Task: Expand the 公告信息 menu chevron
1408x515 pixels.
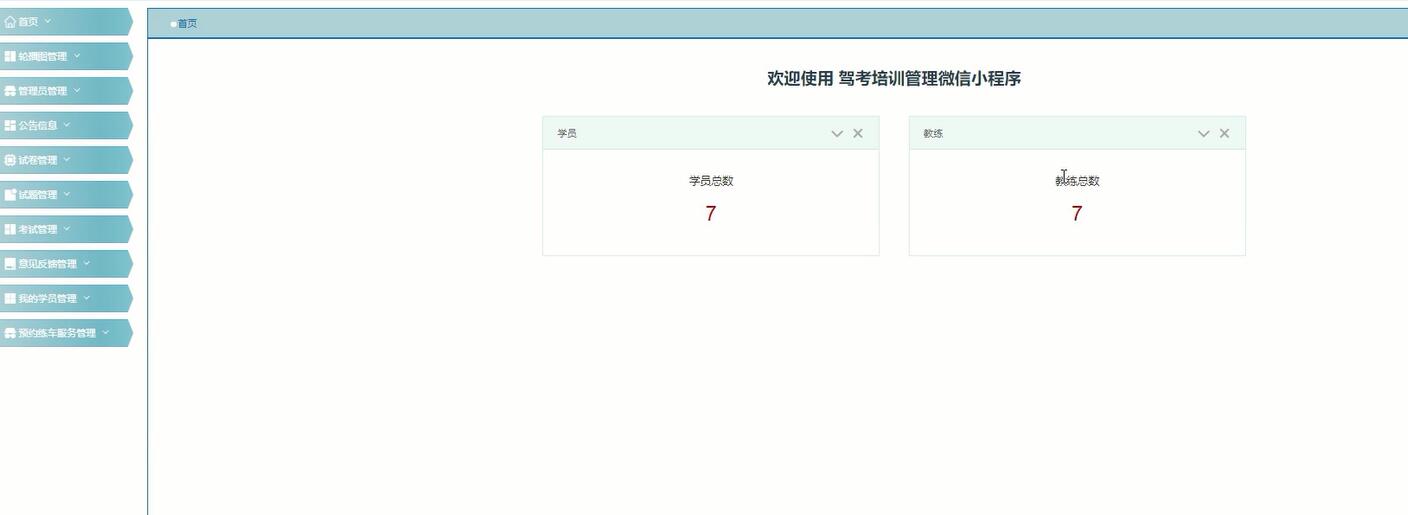Action: [x=67, y=125]
